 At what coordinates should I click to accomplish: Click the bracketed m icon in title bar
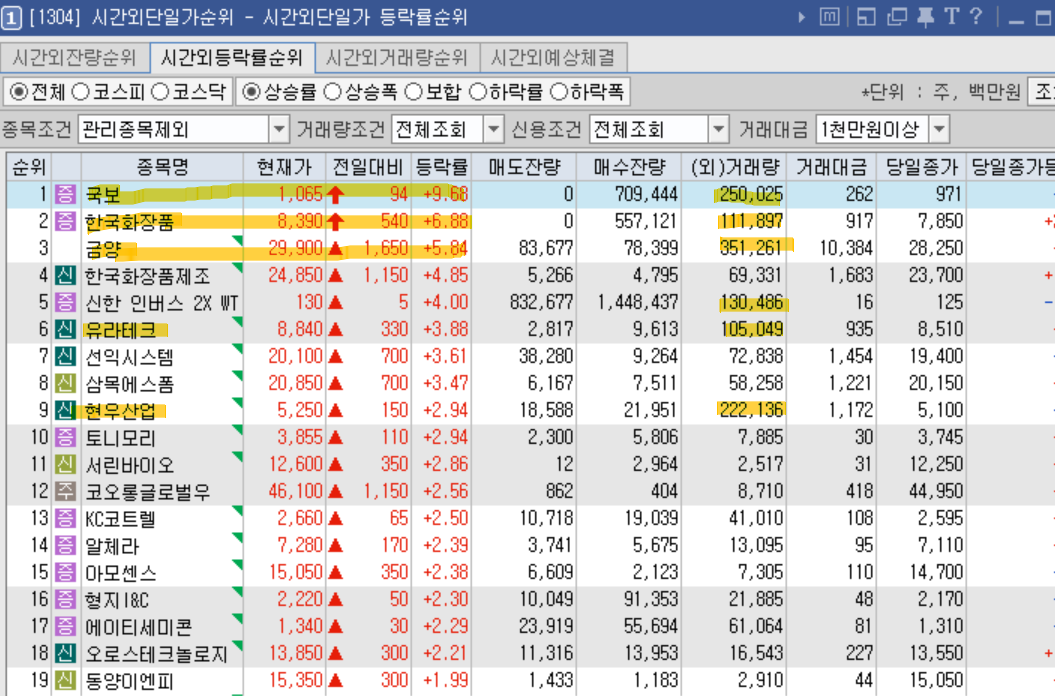click(x=830, y=17)
